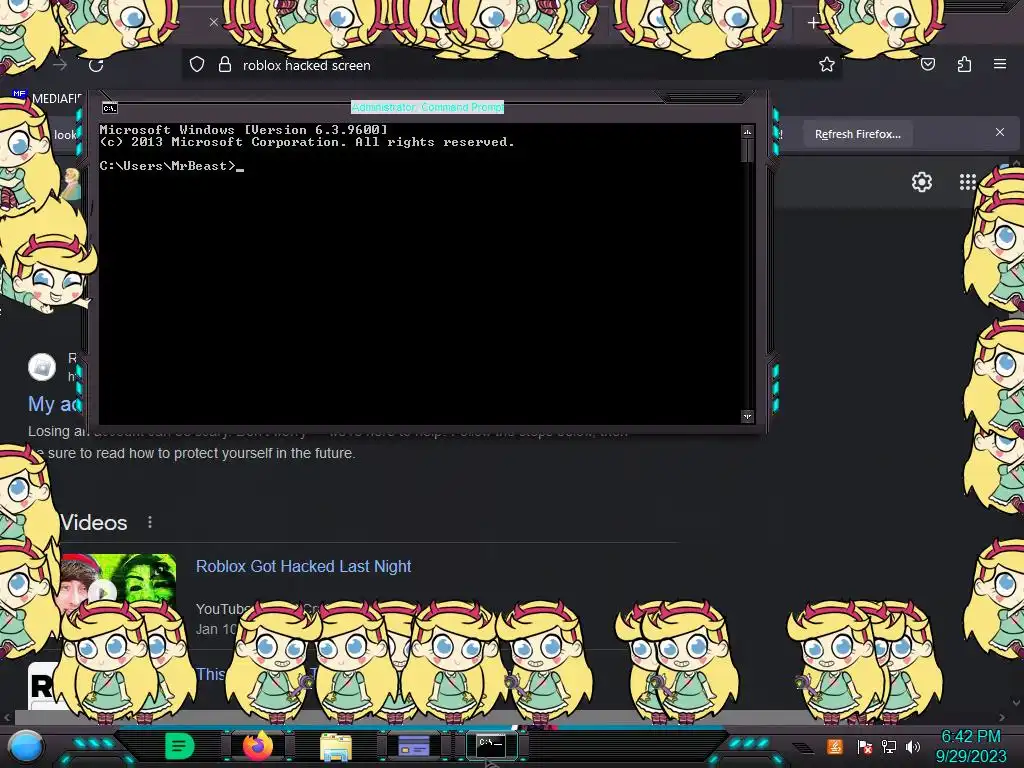Click the padlock site info icon
This screenshot has height=768, width=1024.
click(225, 65)
